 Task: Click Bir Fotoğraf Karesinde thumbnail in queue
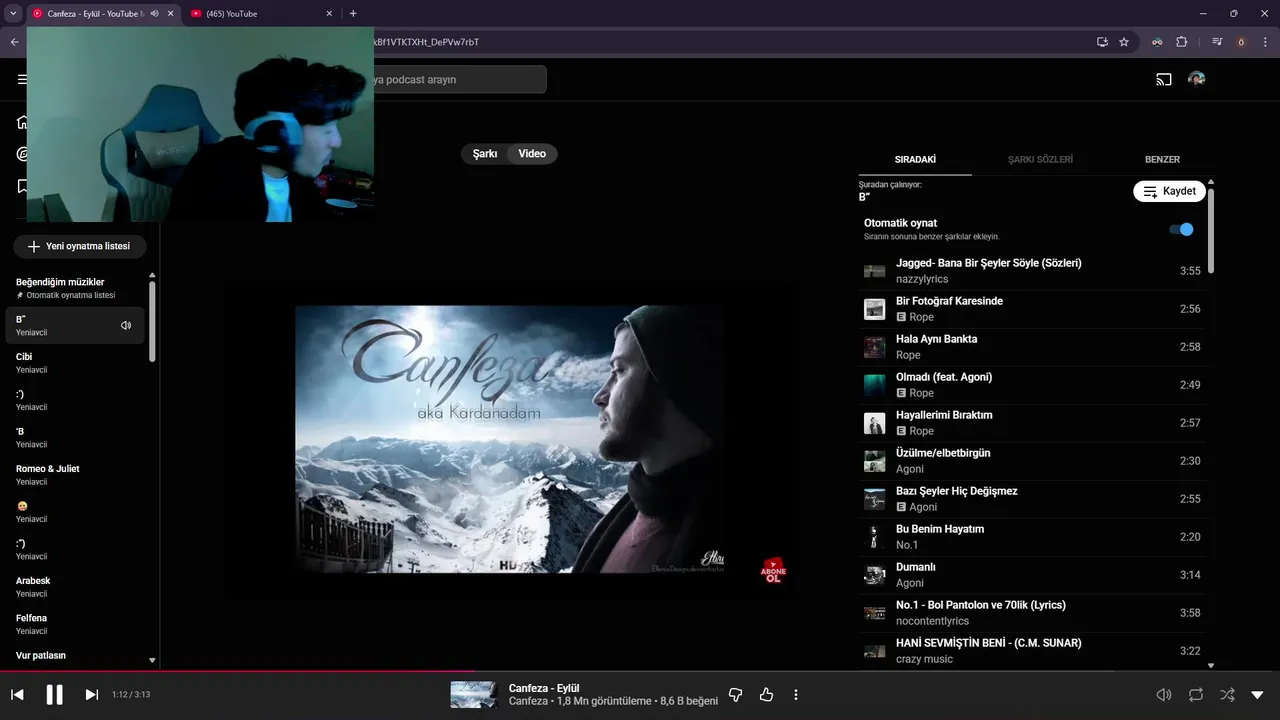point(875,309)
